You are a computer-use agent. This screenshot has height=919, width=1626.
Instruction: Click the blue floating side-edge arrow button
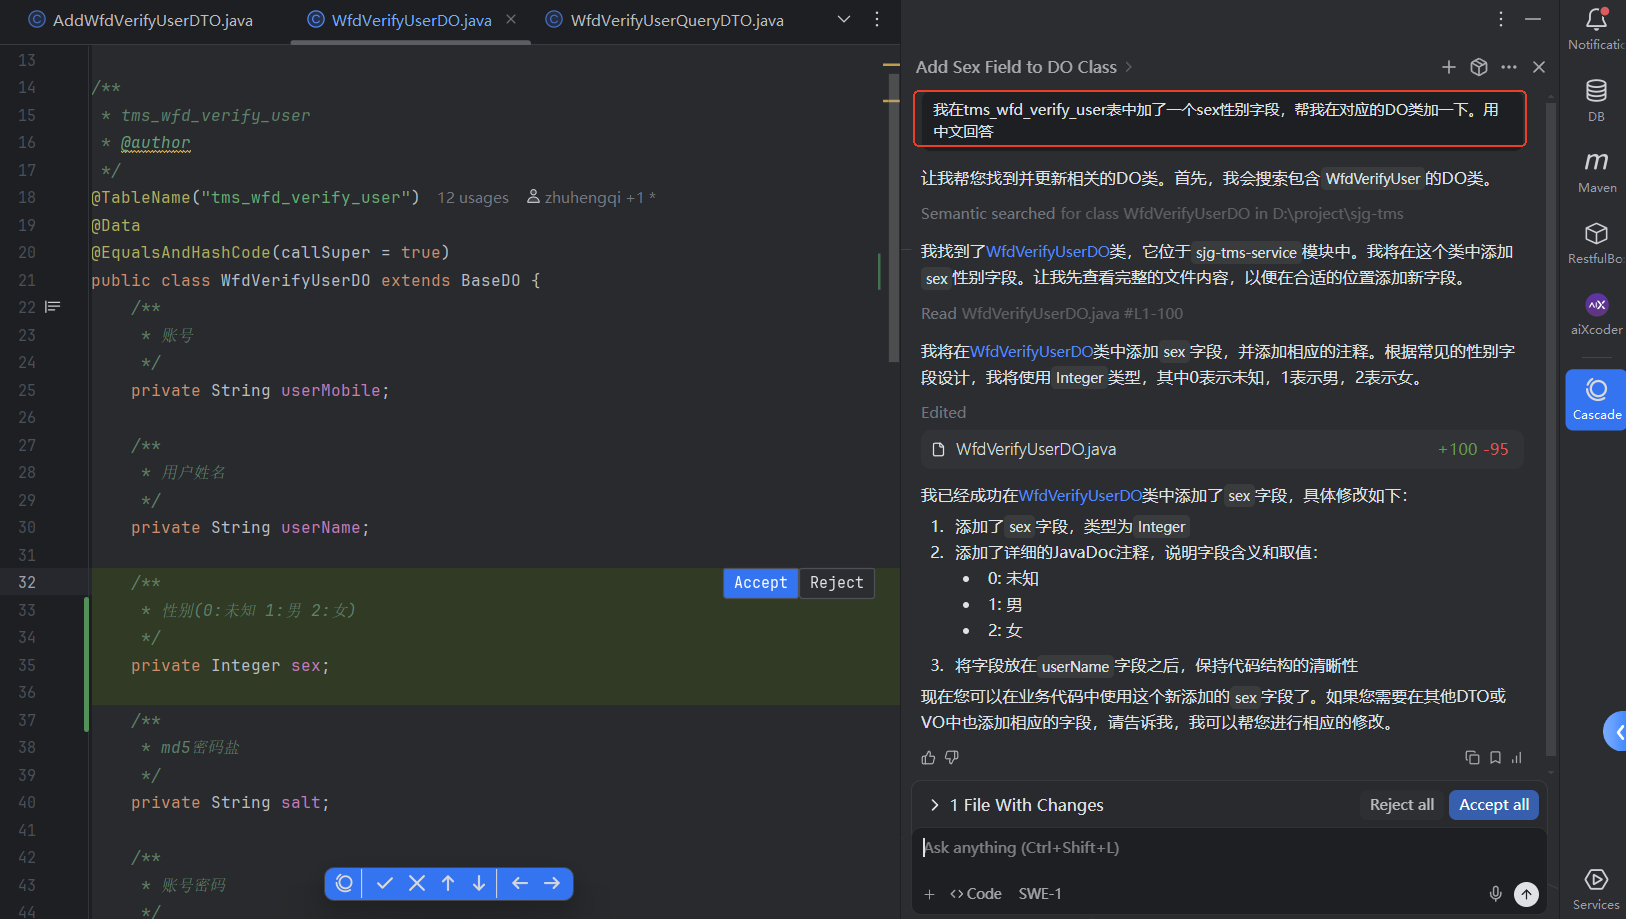tap(1615, 732)
